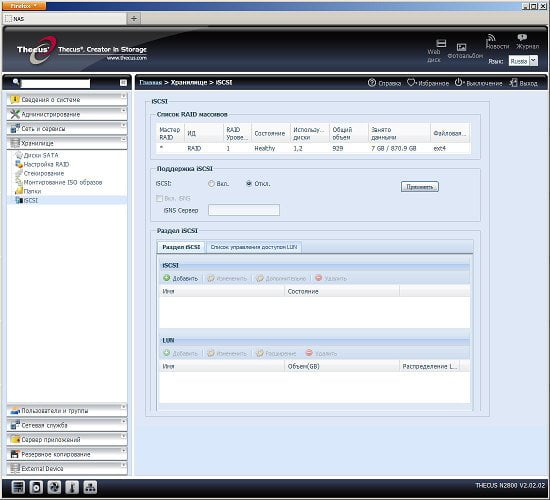This screenshot has height=500, width=550.
Task: Click the help question mark icon
Action: click(x=372, y=83)
